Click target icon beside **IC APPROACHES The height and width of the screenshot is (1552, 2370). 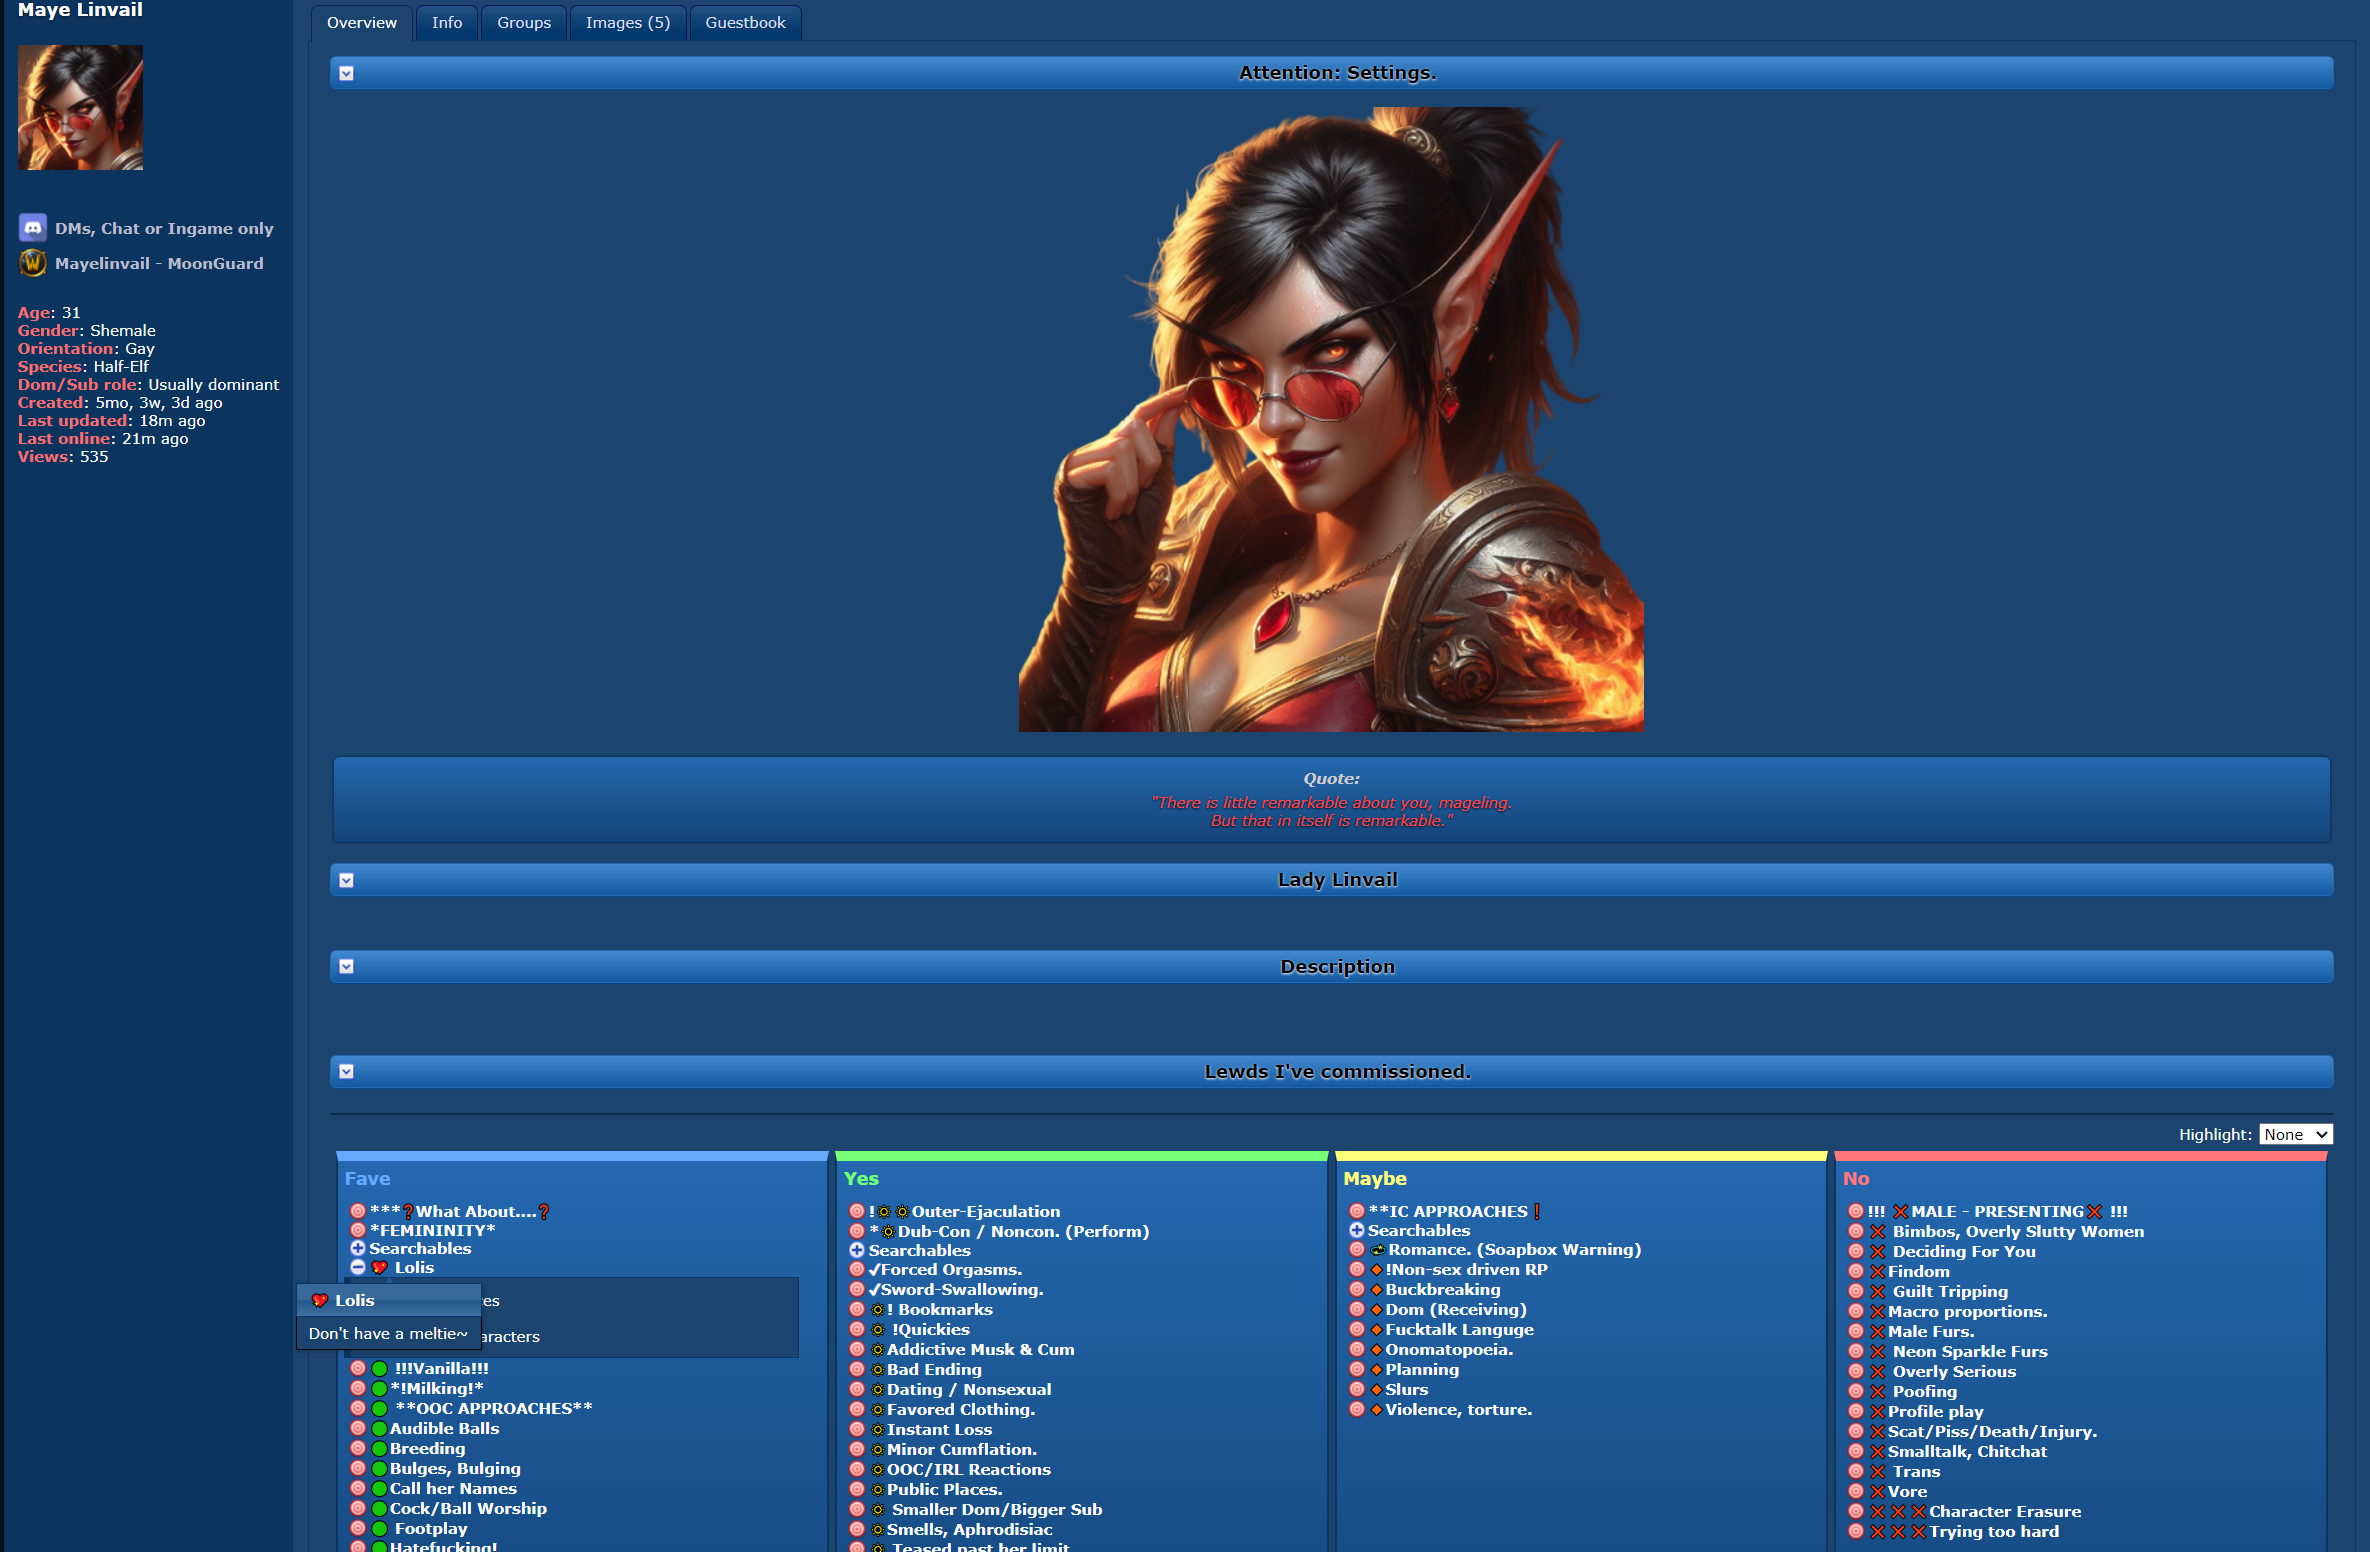1357,1211
